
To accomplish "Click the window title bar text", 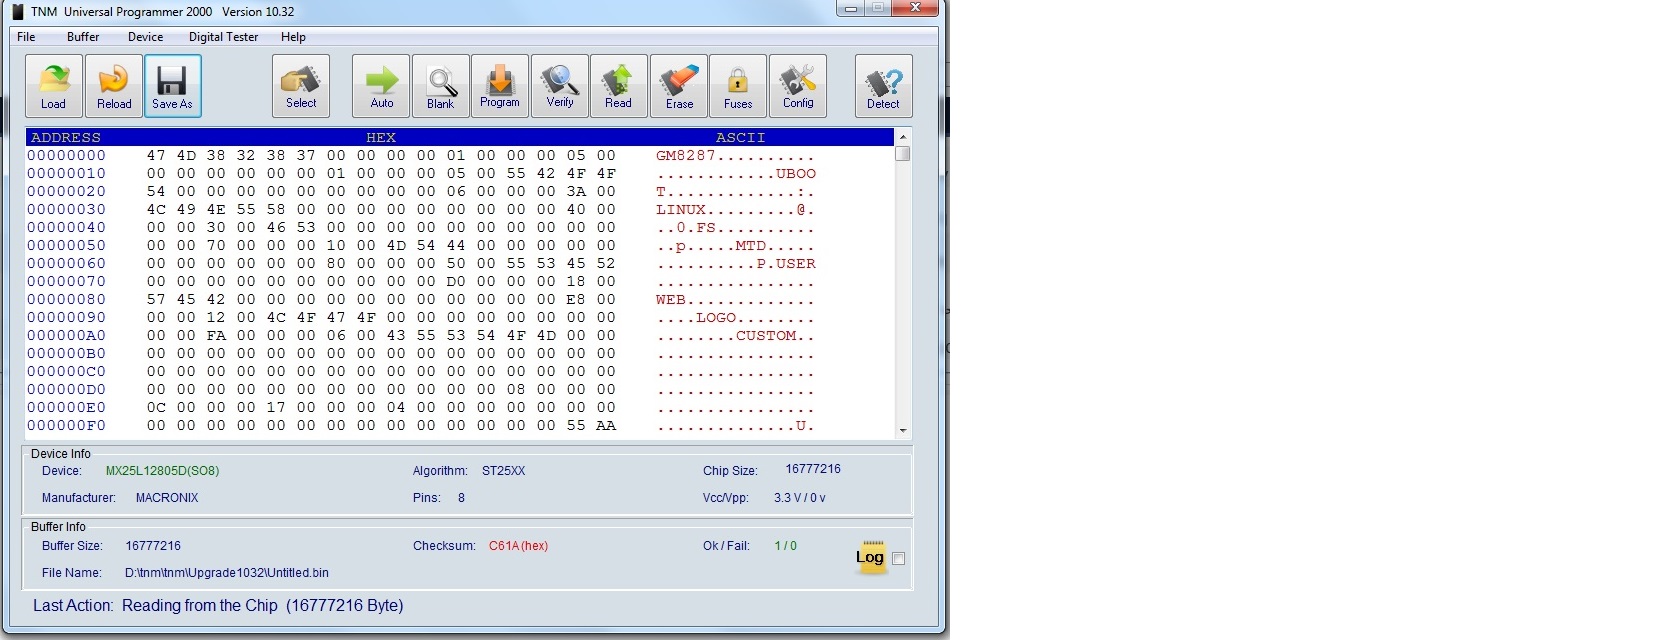I will tap(162, 12).
